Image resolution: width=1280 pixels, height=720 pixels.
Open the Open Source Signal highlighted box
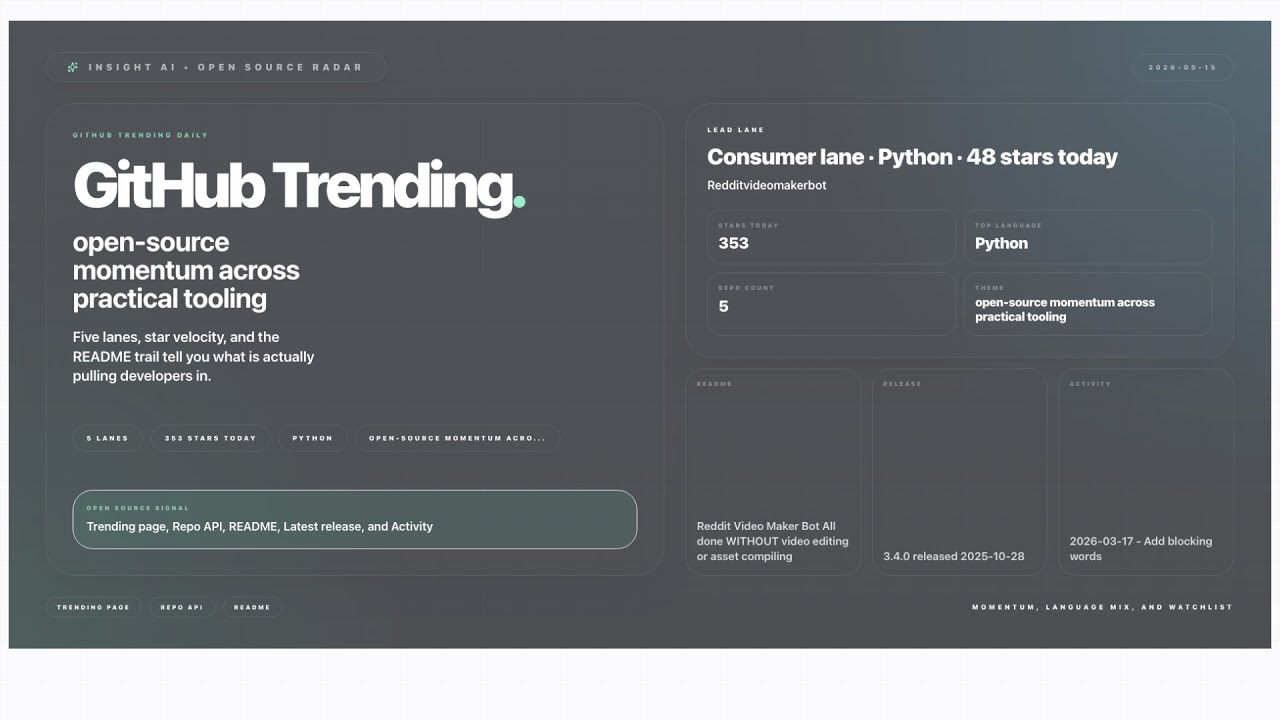(355, 519)
